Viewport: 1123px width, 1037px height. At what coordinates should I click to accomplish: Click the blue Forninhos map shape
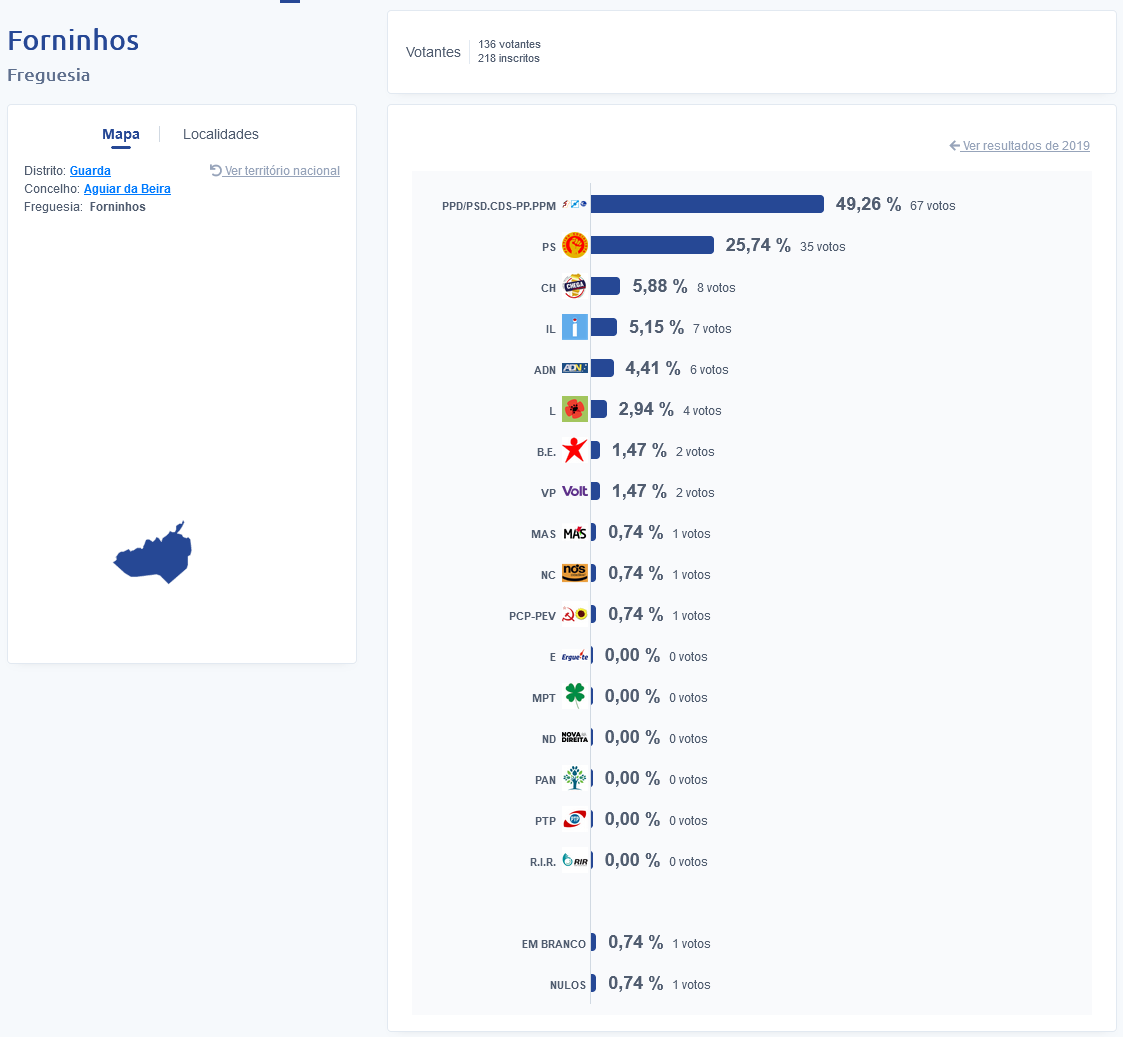click(x=156, y=557)
